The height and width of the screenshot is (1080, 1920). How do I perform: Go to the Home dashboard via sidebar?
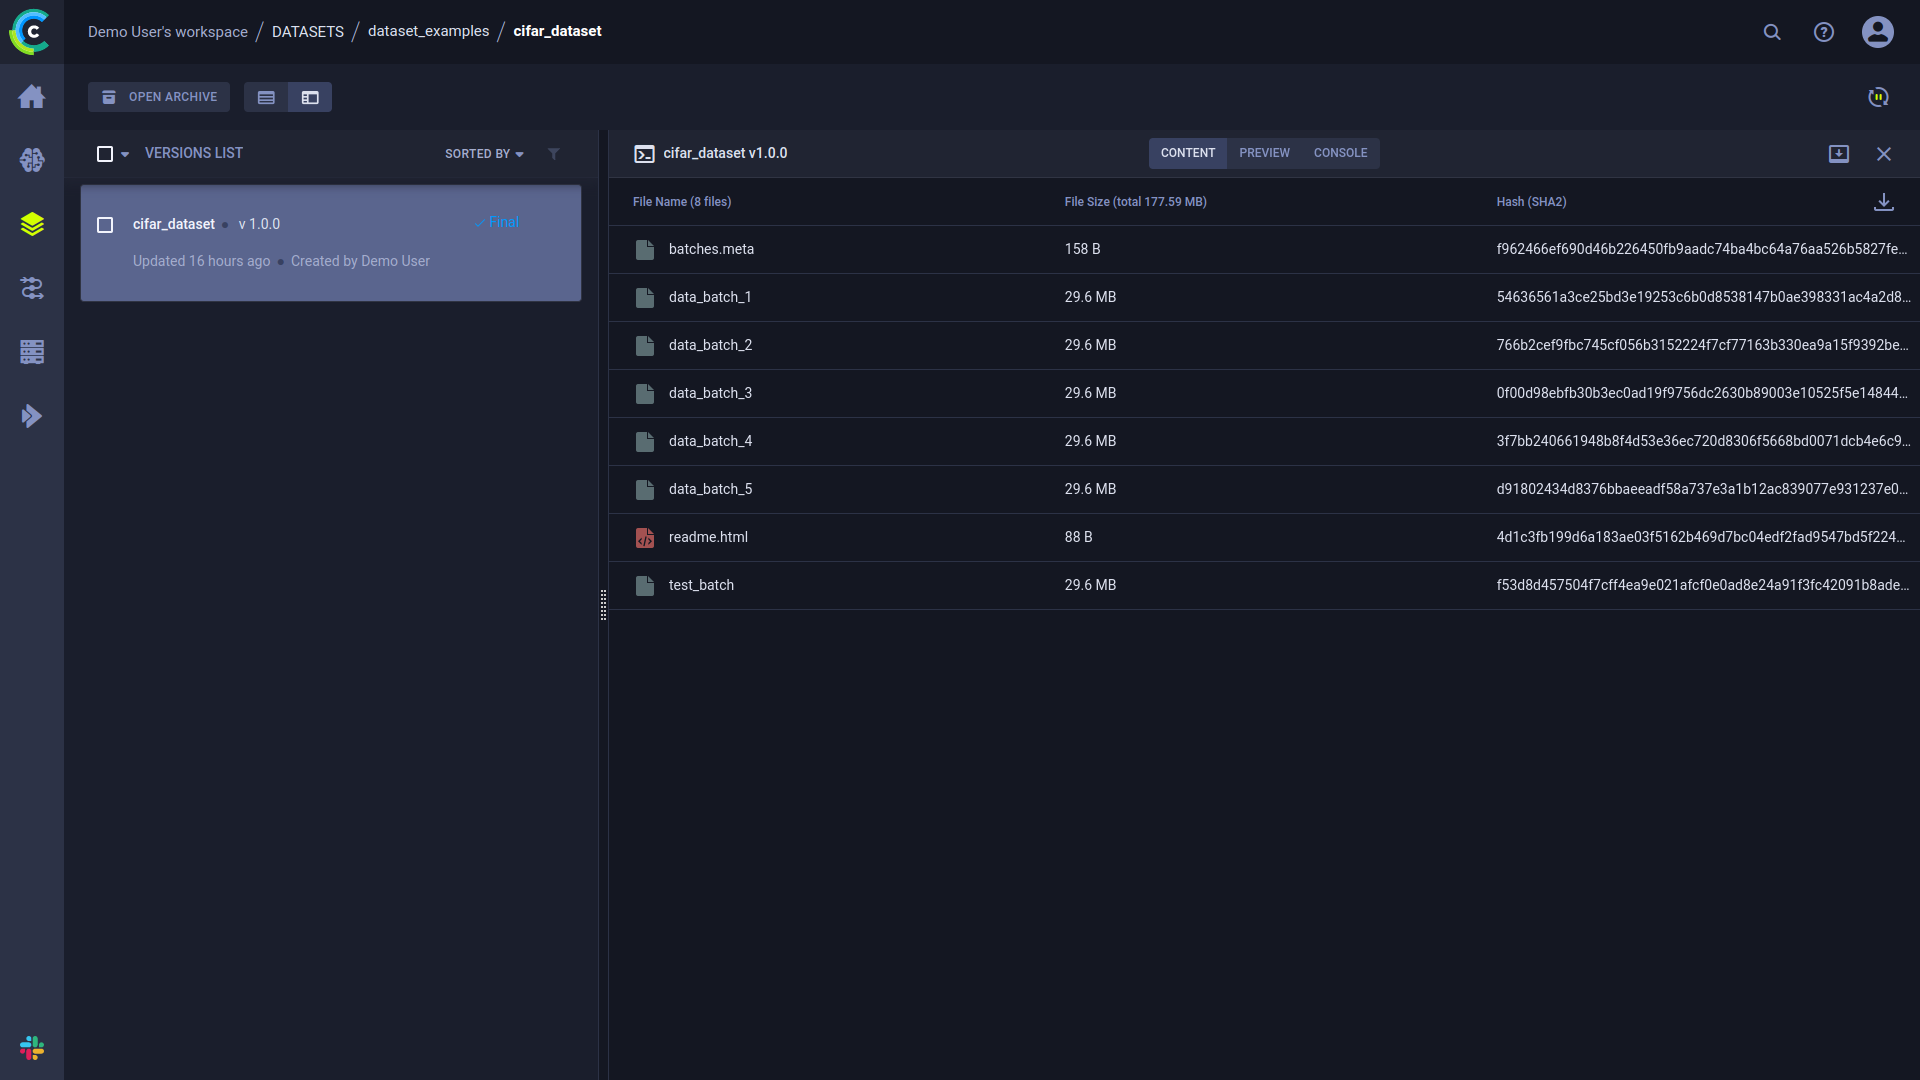coord(32,96)
